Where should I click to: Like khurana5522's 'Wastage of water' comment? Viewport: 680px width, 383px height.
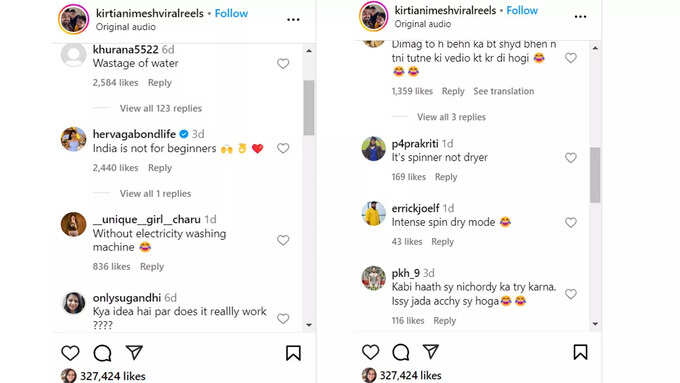click(x=283, y=64)
